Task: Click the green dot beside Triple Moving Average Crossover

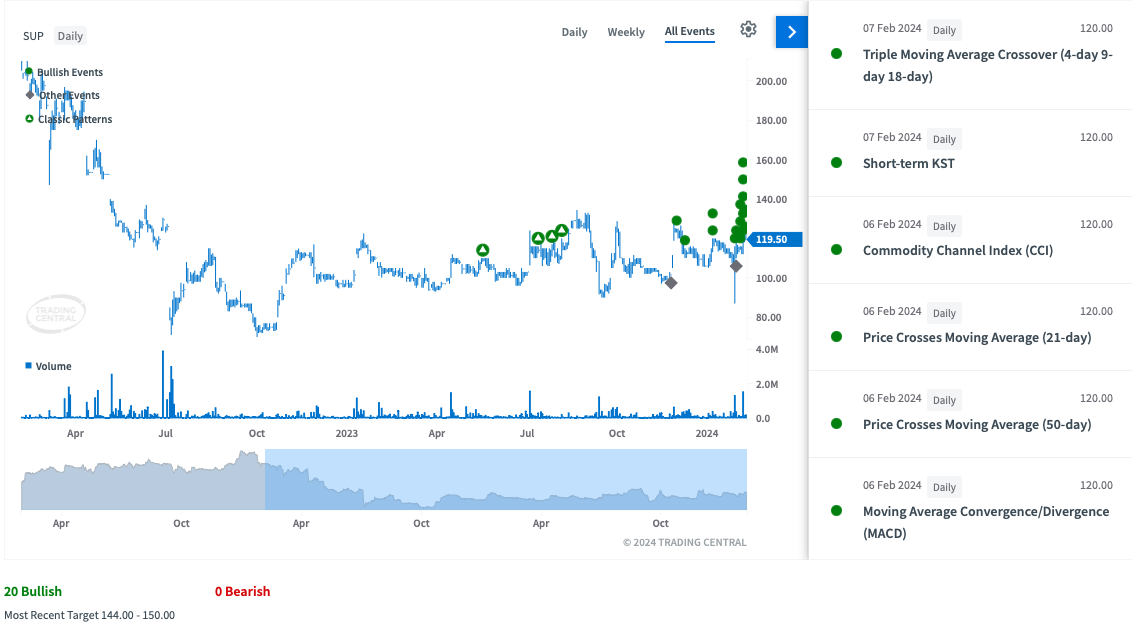Action: click(x=837, y=53)
